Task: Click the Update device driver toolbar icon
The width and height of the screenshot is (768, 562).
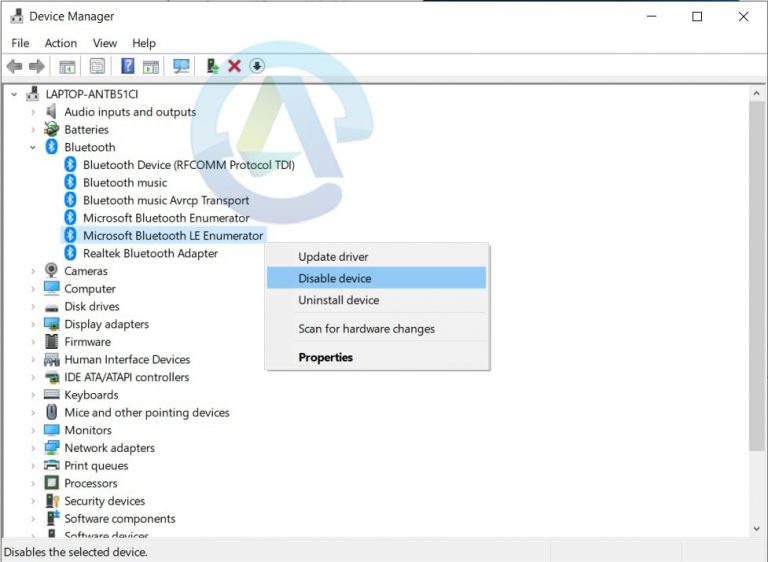Action: click(213, 66)
